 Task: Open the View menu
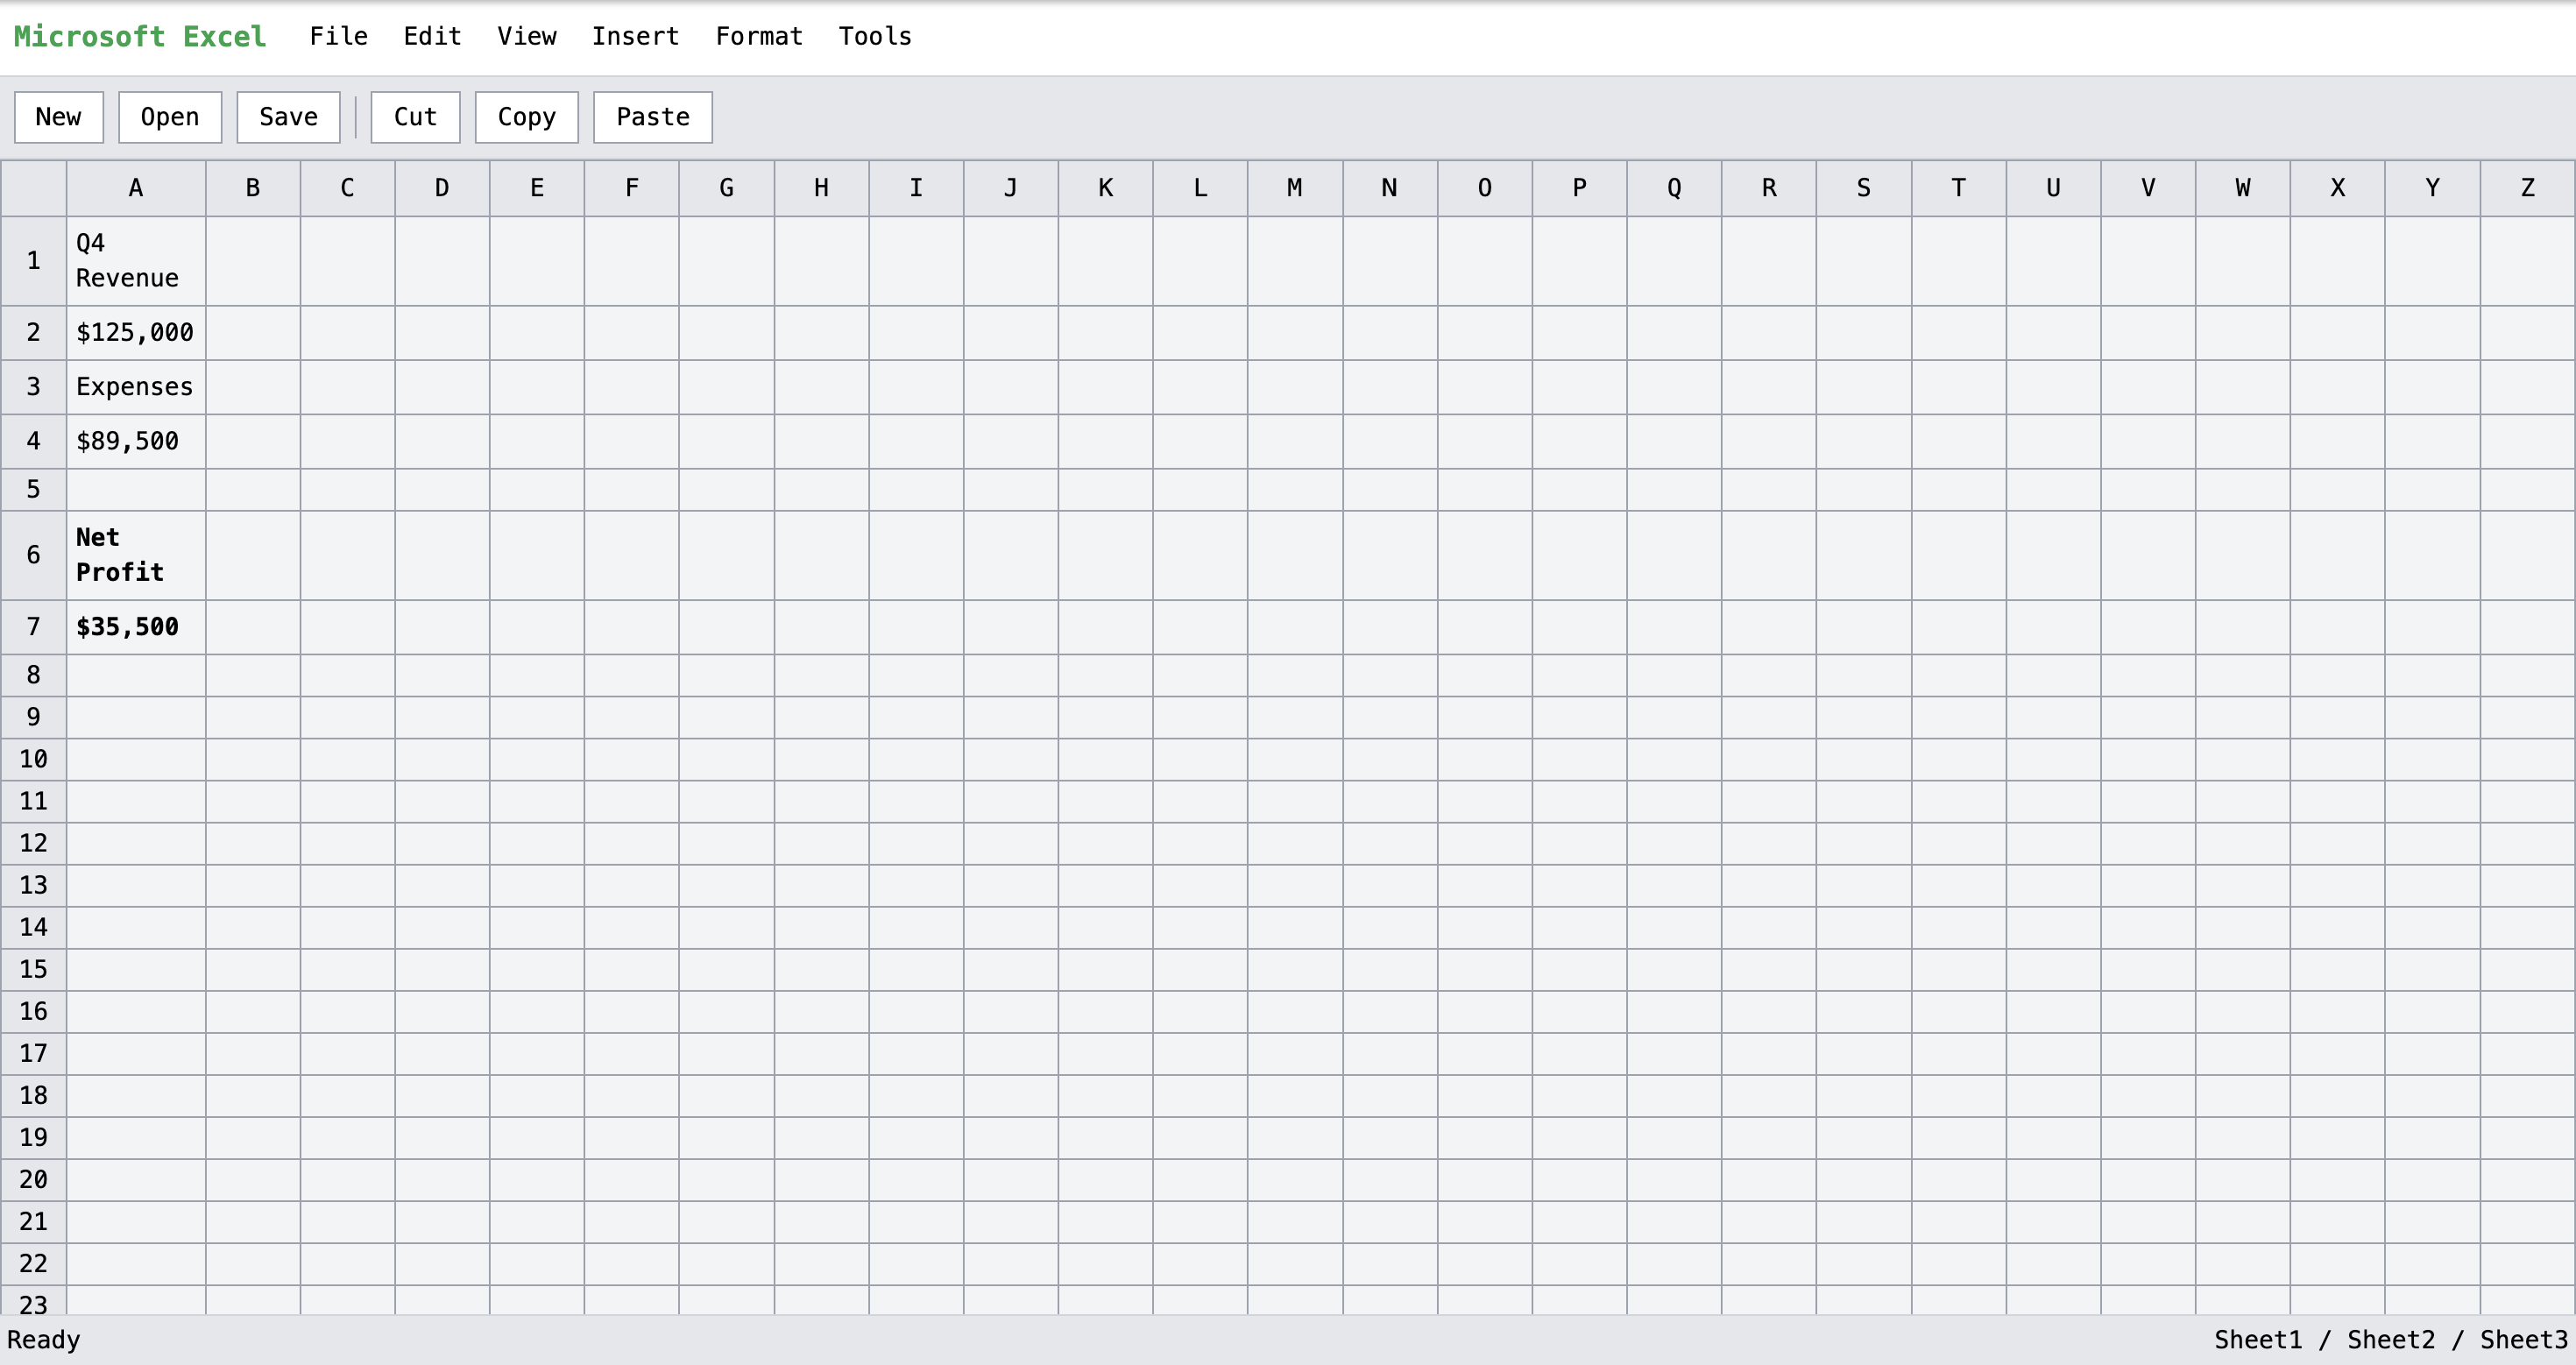point(526,37)
